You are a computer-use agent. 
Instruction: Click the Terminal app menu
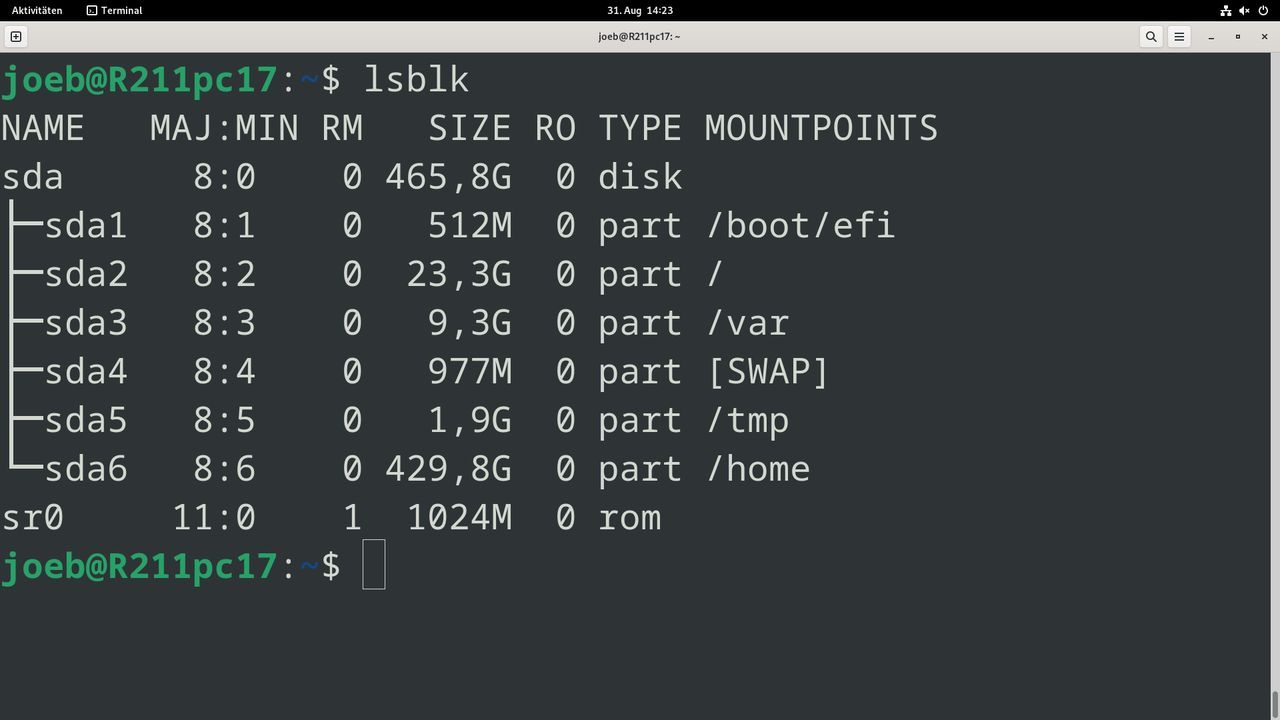click(114, 10)
